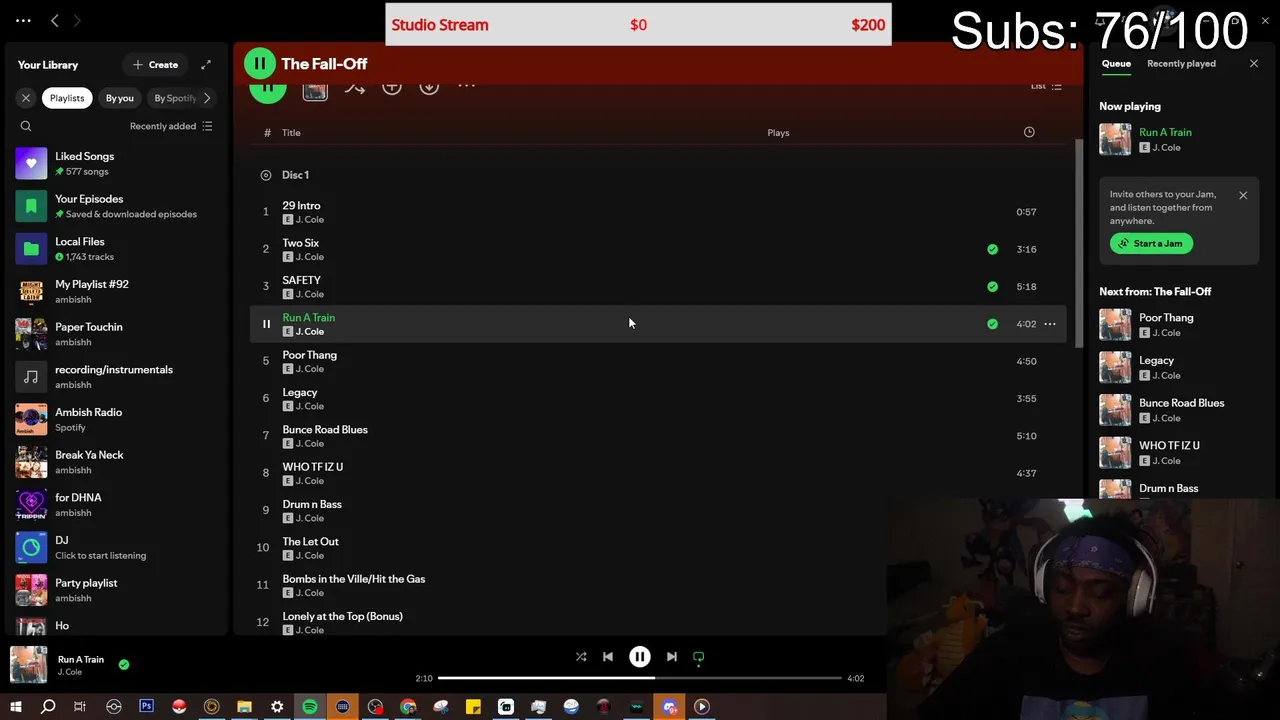This screenshot has height=720, width=1280.
Task: Open My Playlist #92
Action: pos(115,291)
